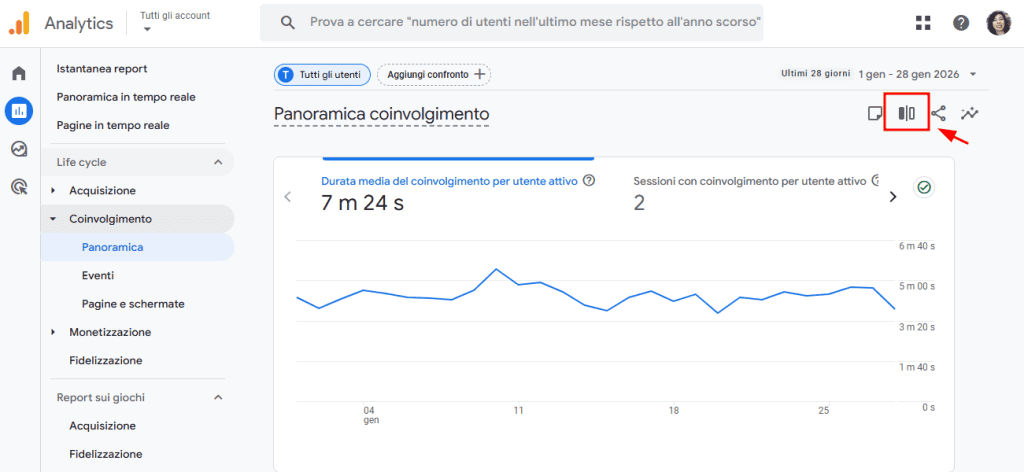Click Tutti gli utenti comparison chip

click(x=322, y=75)
